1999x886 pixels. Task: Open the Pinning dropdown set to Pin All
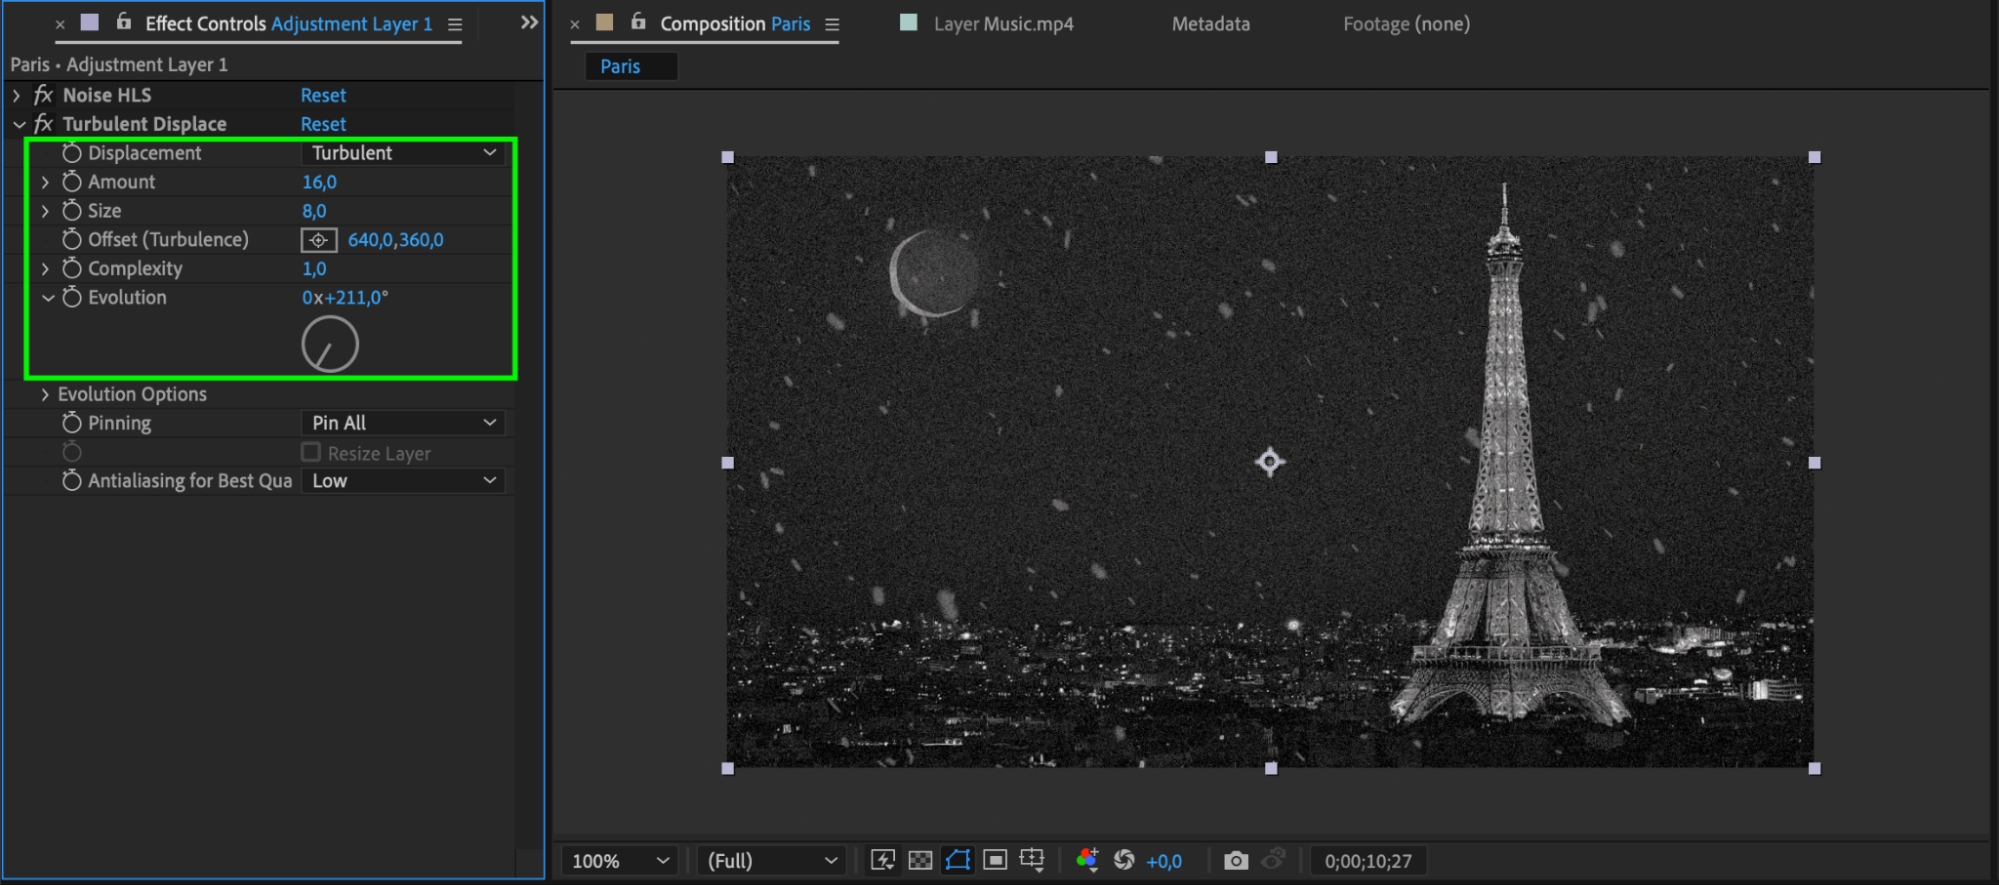(403, 423)
